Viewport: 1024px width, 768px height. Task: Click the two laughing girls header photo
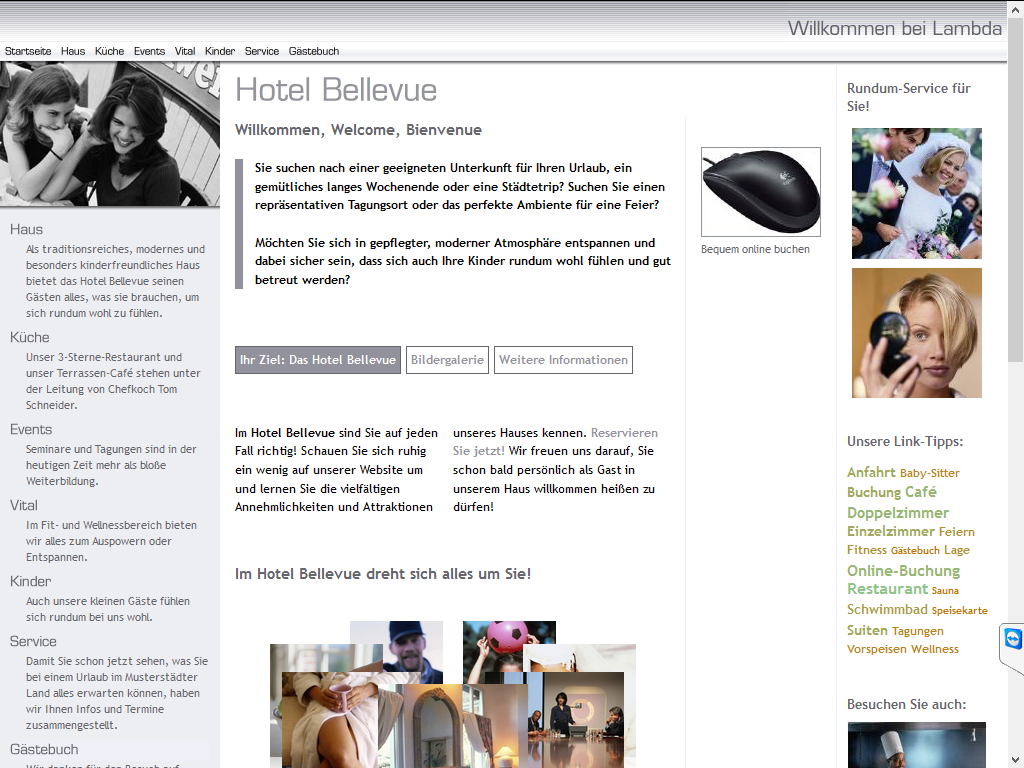pos(110,134)
